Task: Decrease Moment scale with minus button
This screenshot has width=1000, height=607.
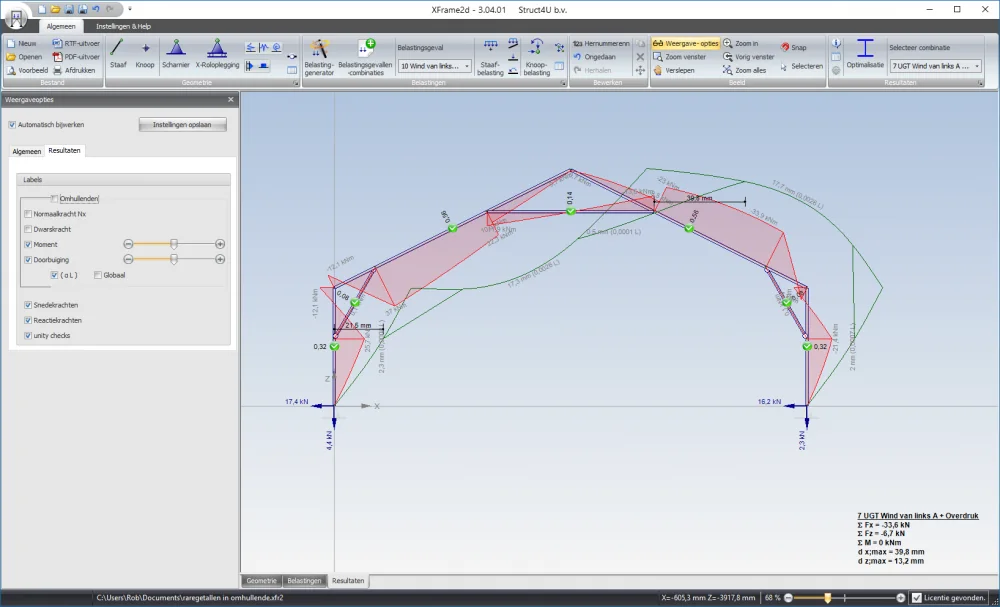Action: (128, 244)
